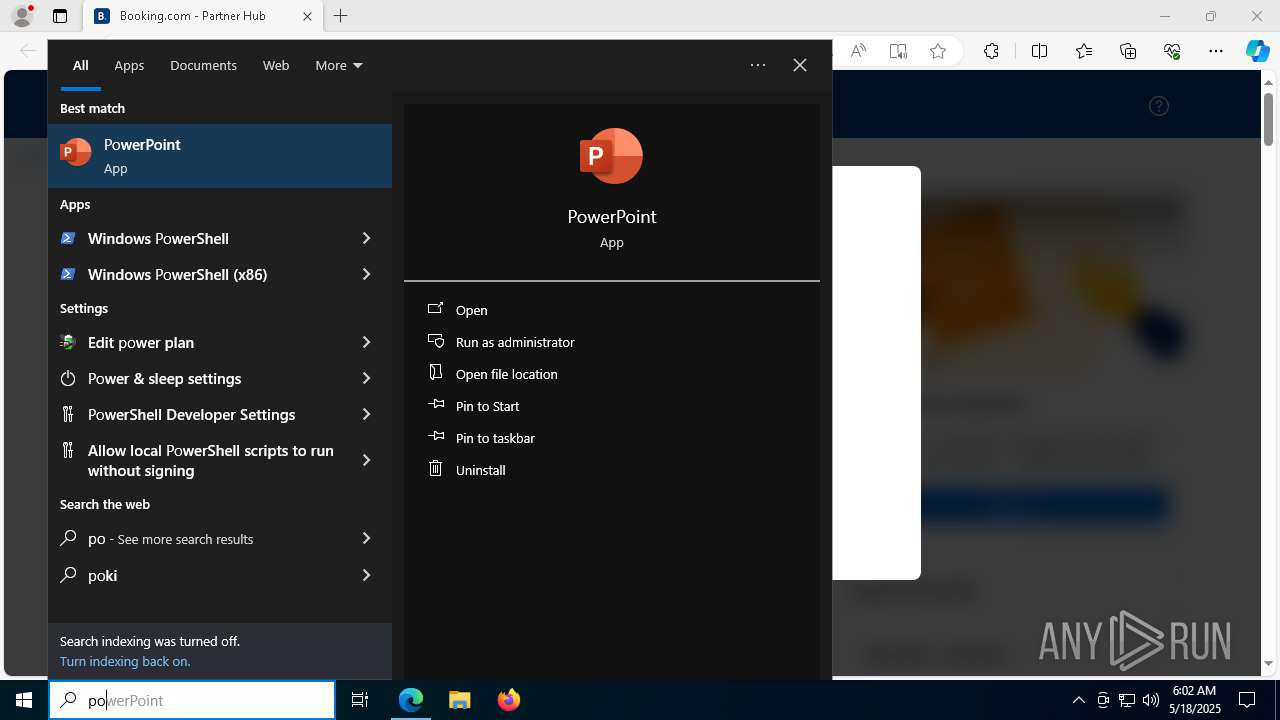Open Edge profile avatar
1280x720 pixels.
point(22,16)
